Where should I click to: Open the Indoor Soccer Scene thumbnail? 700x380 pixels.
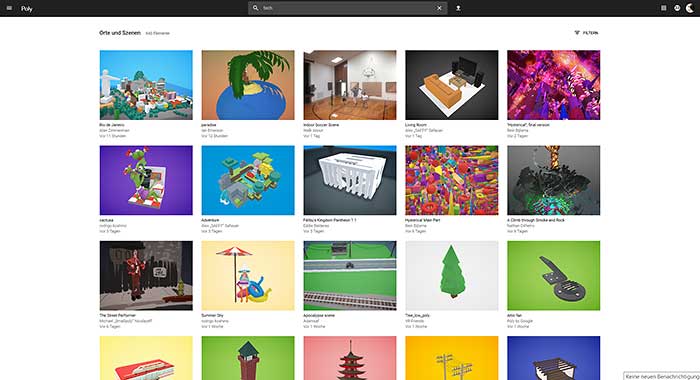point(350,85)
